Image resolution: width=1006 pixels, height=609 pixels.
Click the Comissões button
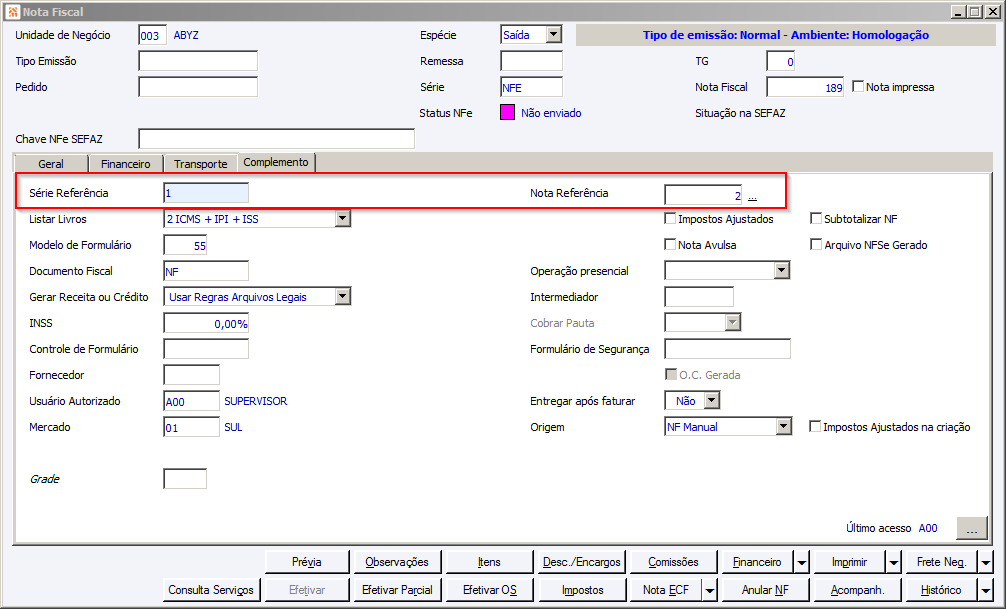pyautogui.click(x=673, y=562)
